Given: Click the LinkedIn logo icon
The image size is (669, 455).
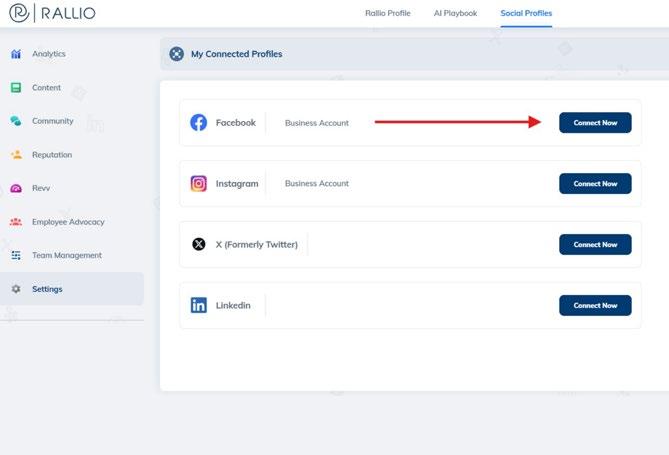Looking at the screenshot, I should tap(198, 305).
